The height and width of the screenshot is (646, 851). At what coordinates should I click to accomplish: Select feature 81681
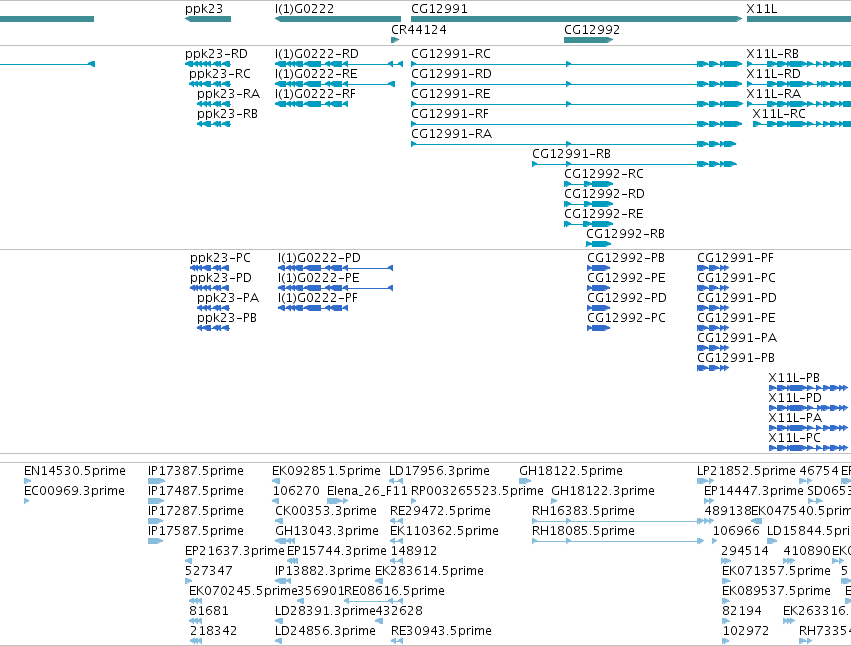[x=208, y=612]
